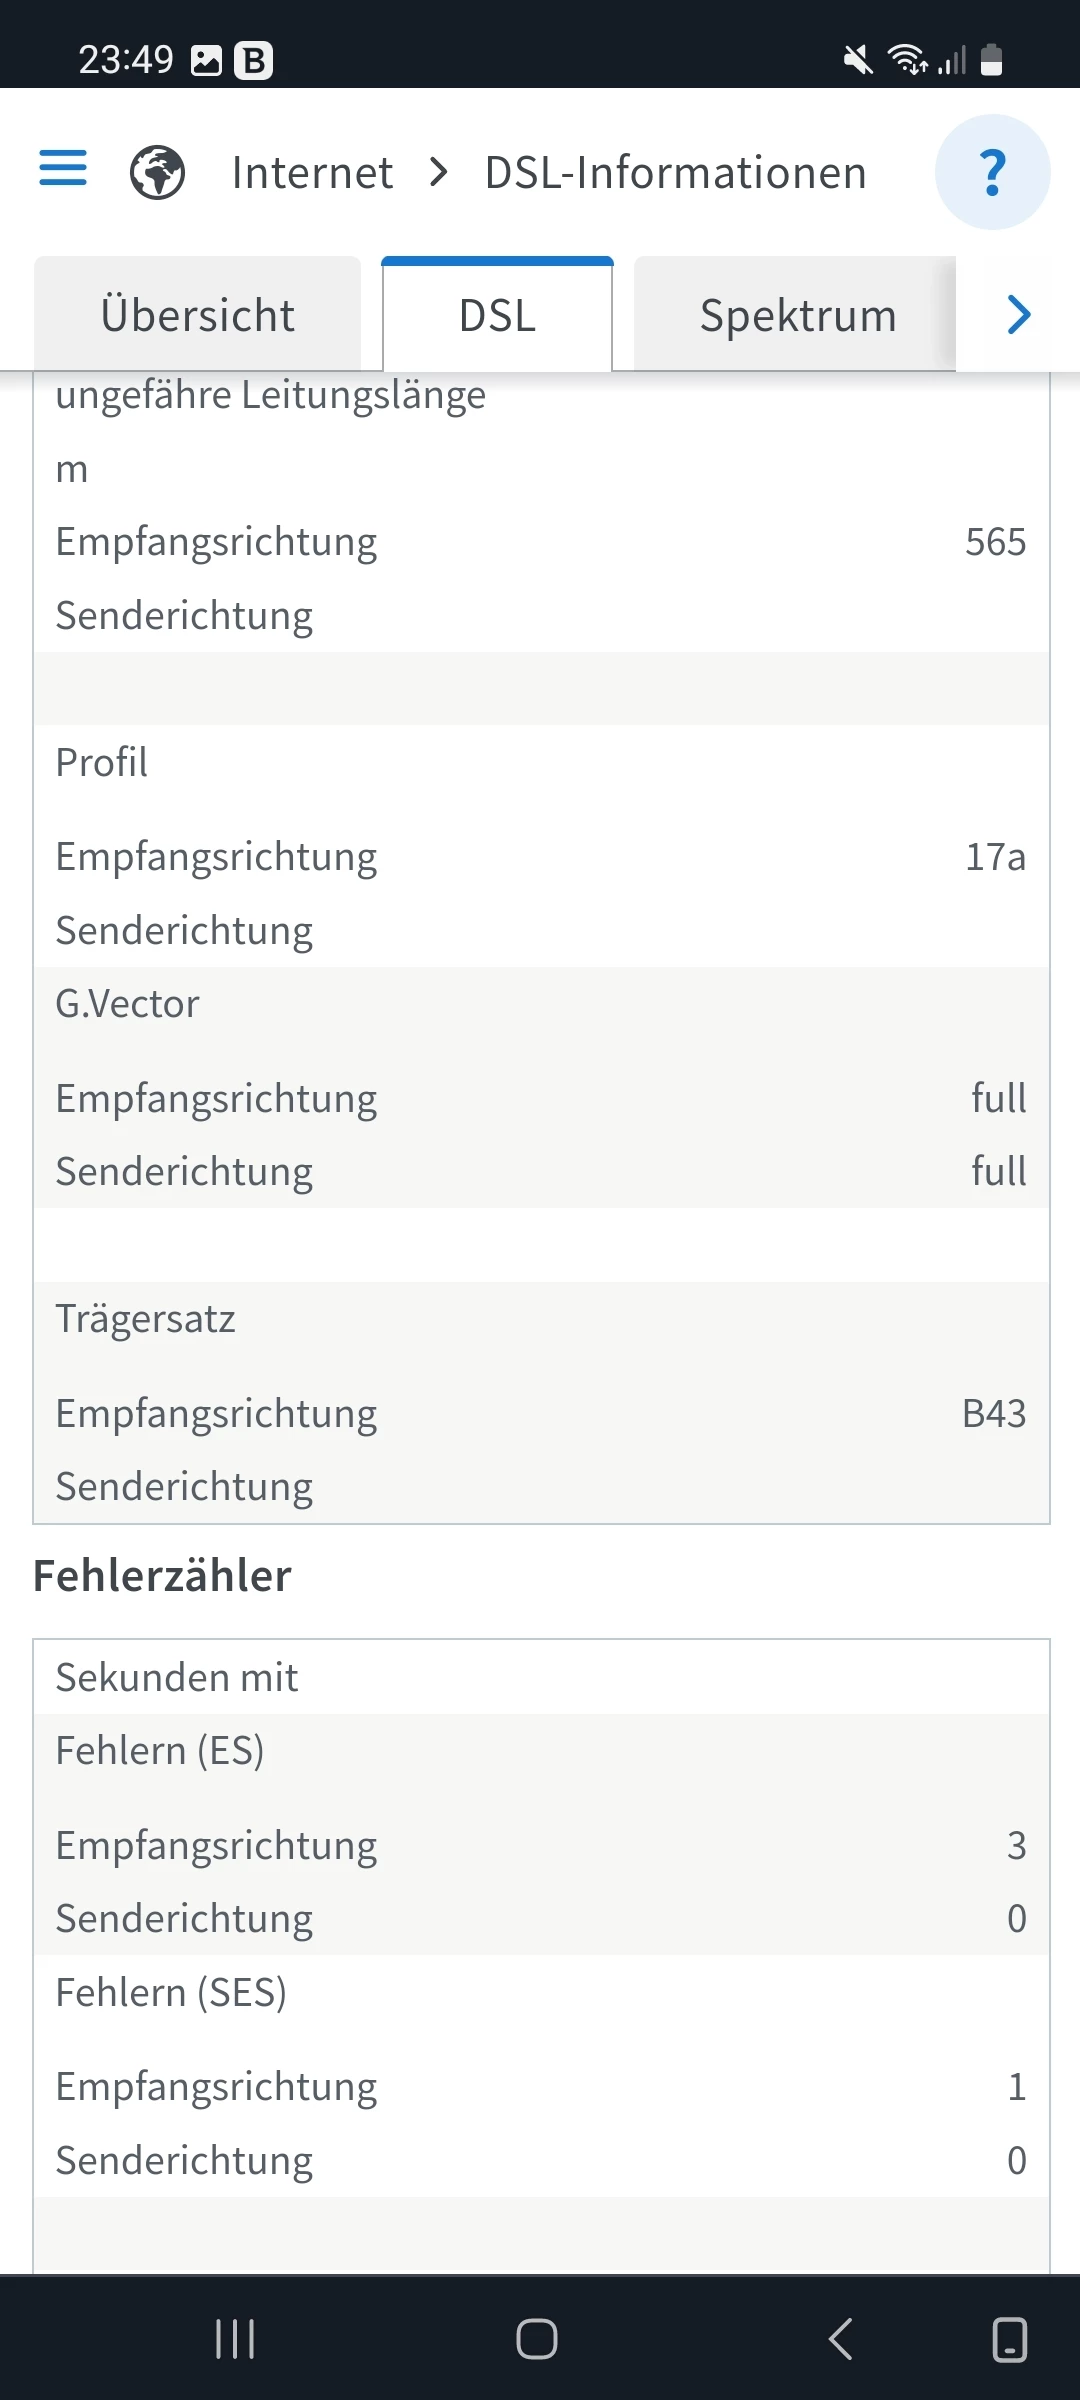
Task: Tap the battery icon in status bar
Action: click(x=991, y=60)
